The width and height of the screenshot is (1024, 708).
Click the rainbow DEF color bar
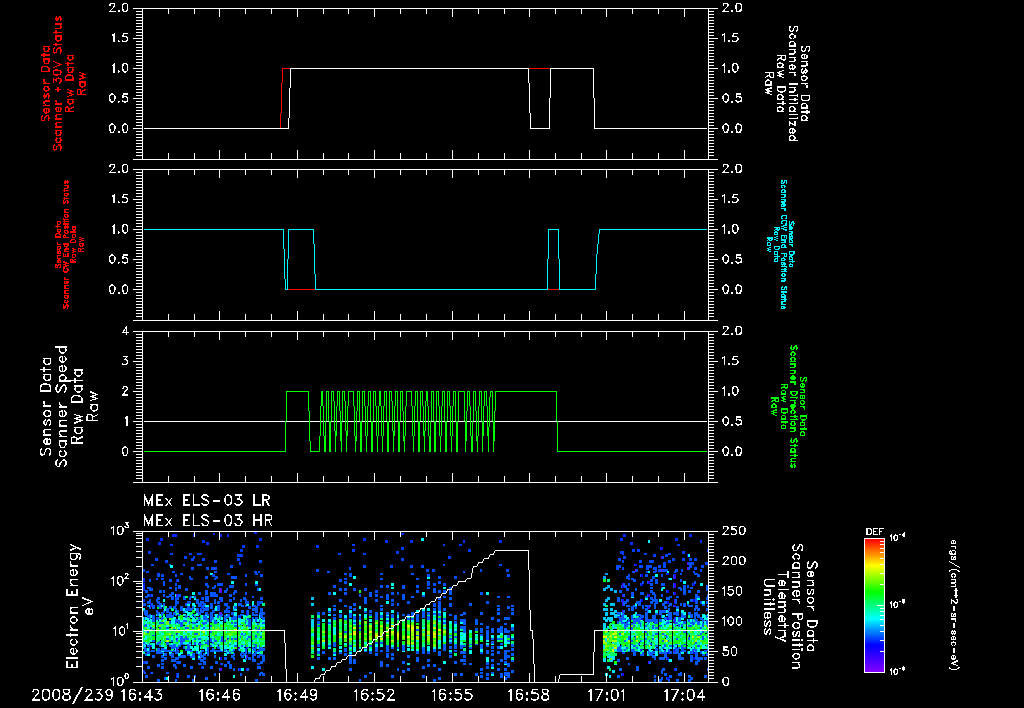pos(874,604)
